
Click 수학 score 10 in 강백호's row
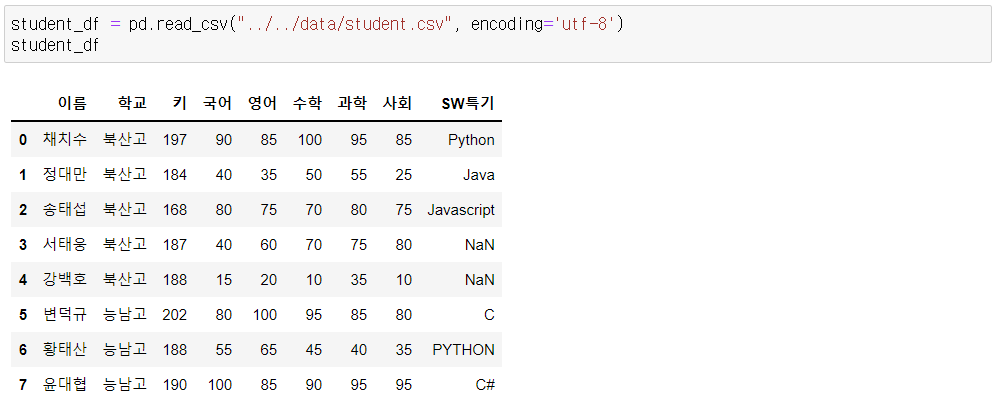(x=314, y=280)
